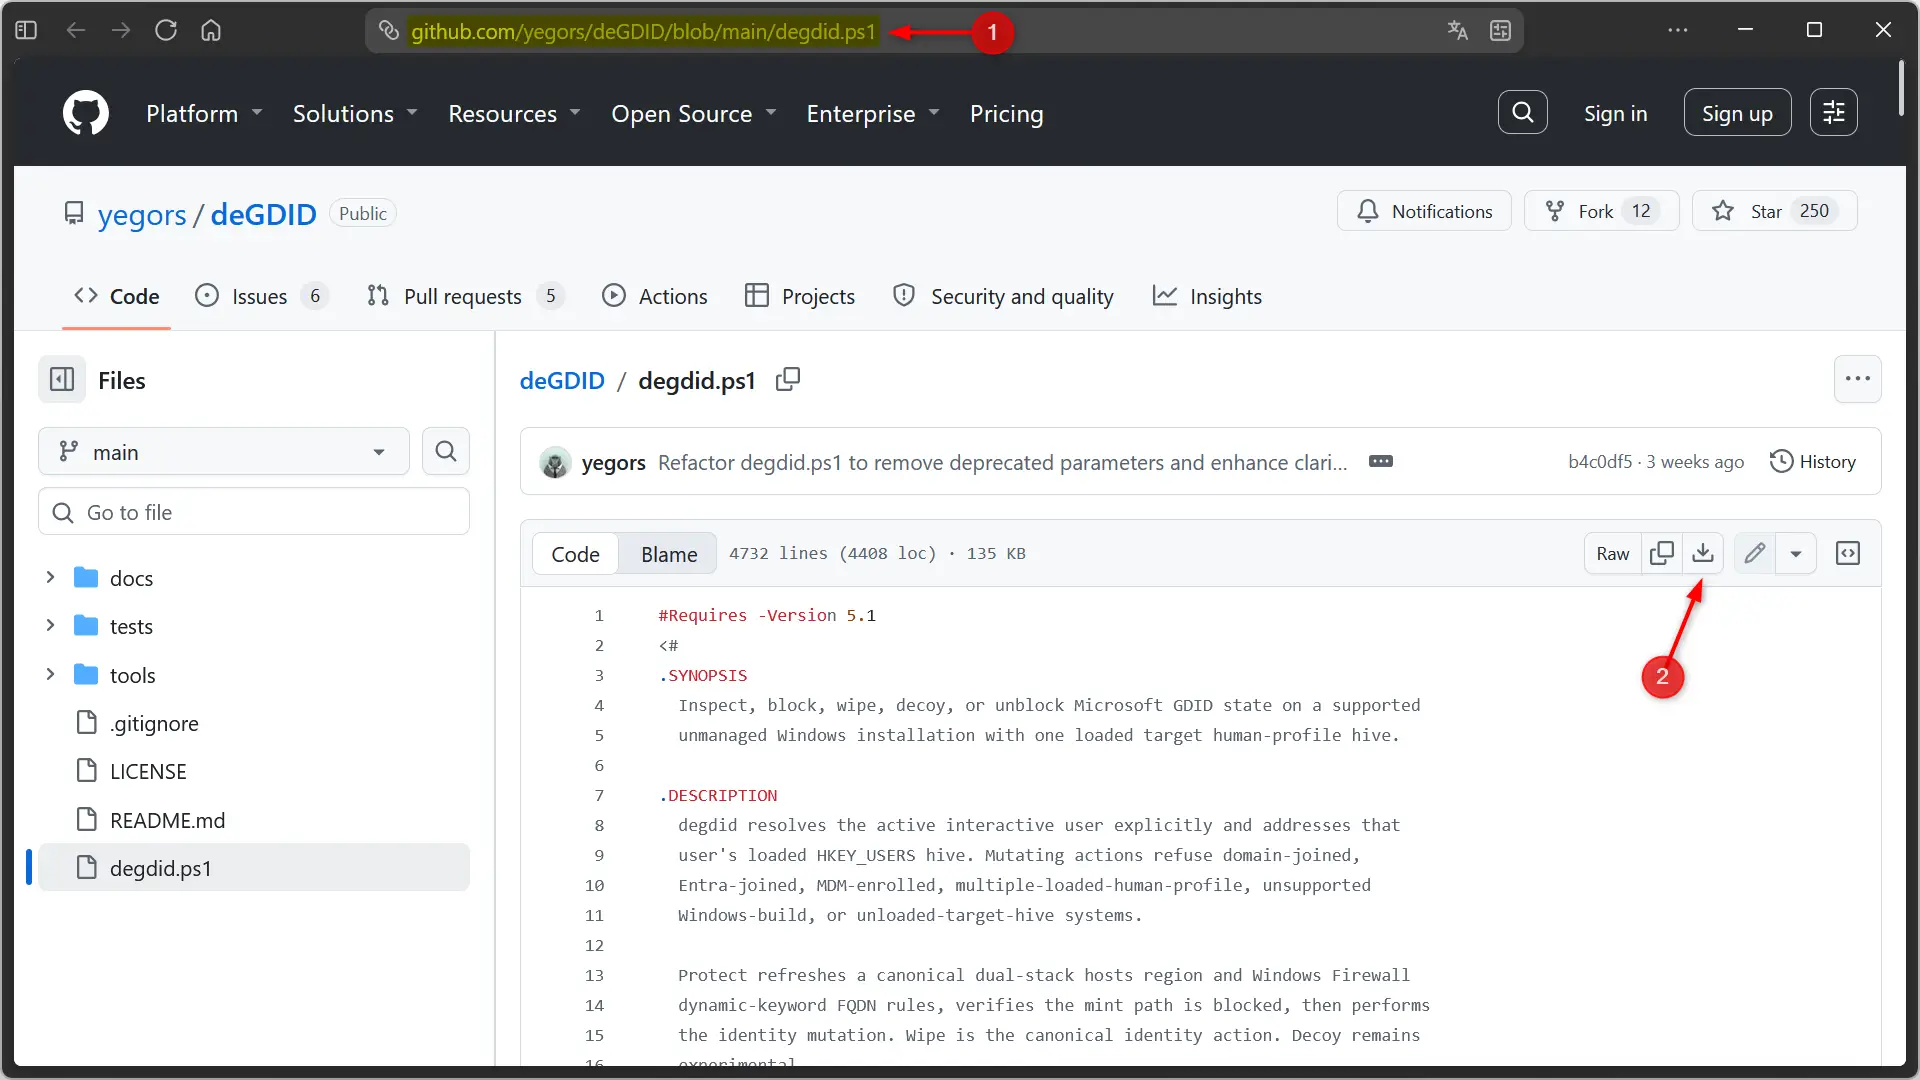Screen dimensions: 1920x1080
Task: Expand the docs folder
Action: (x=50, y=578)
